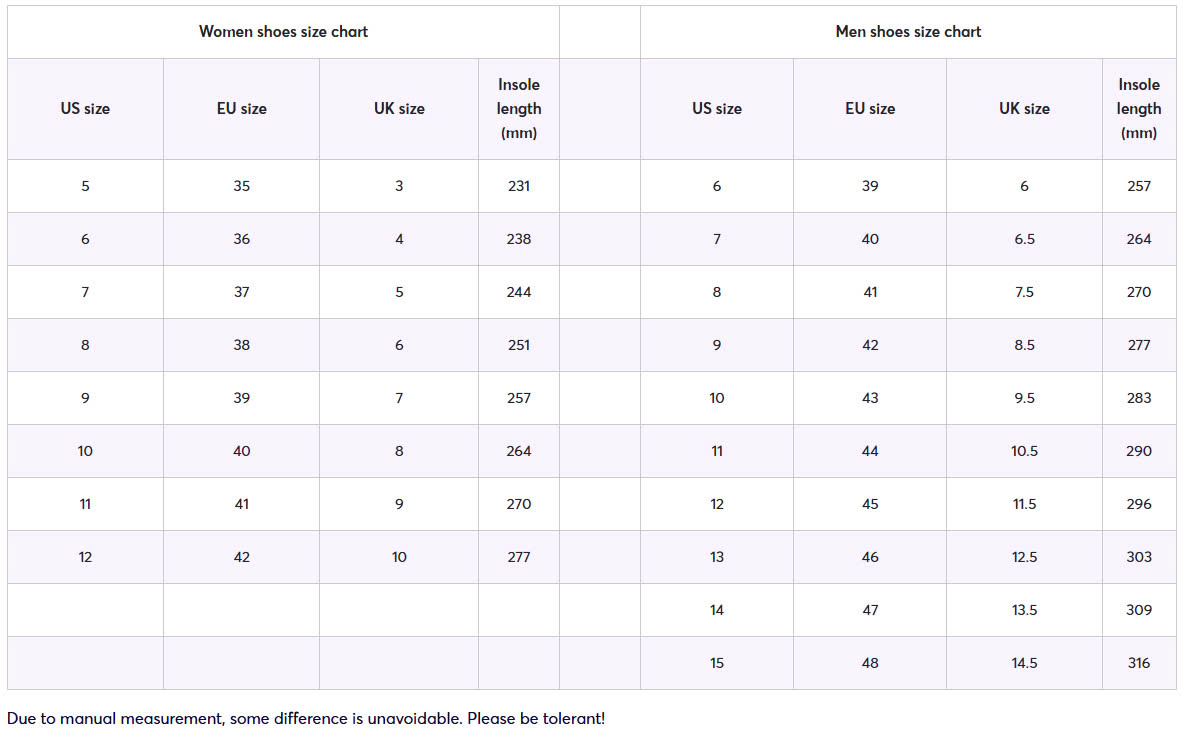Image resolution: width=1184 pixels, height=729 pixels.
Task: Select the women's US size column header
Action: coord(85,109)
